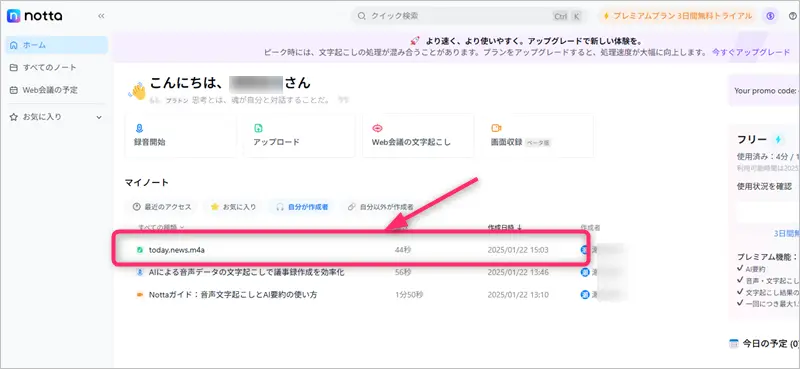
Task: Click the upload file icon on アップロード card
Action: click(258, 128)
